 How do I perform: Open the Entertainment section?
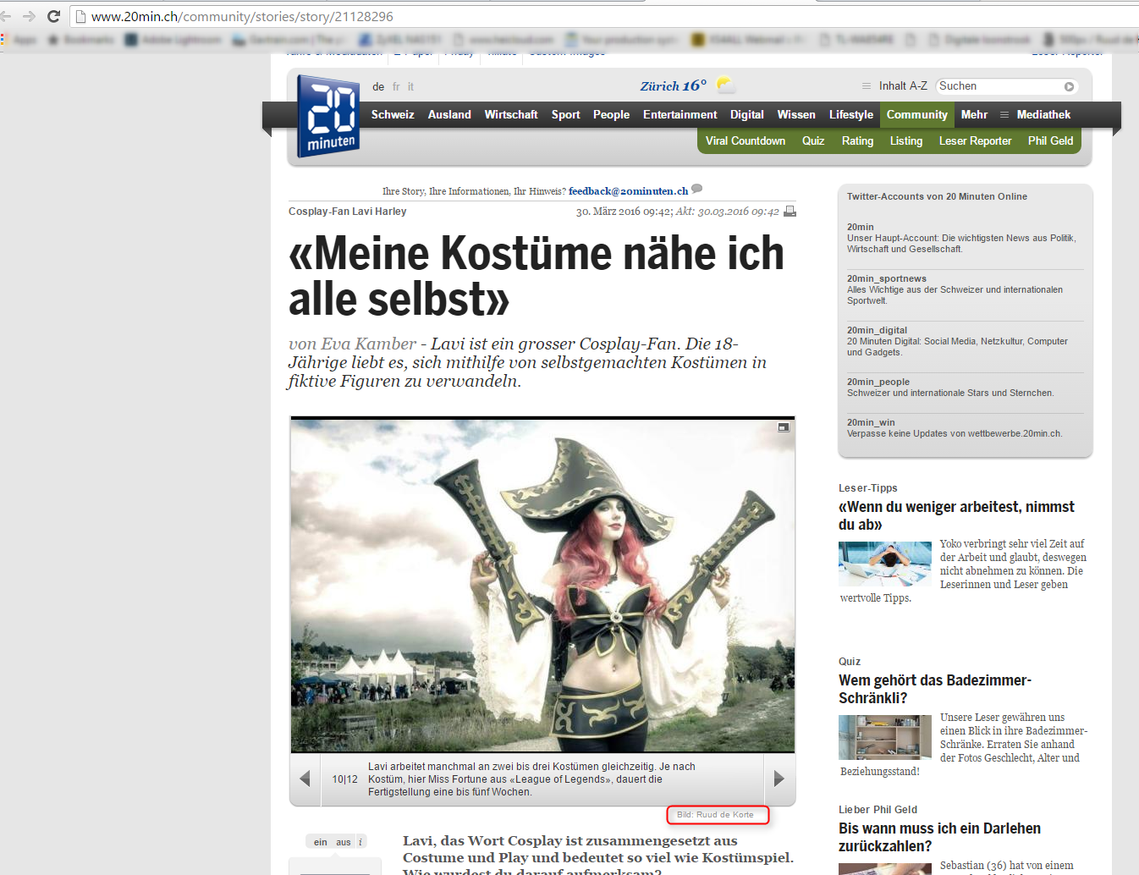point(680,115)
